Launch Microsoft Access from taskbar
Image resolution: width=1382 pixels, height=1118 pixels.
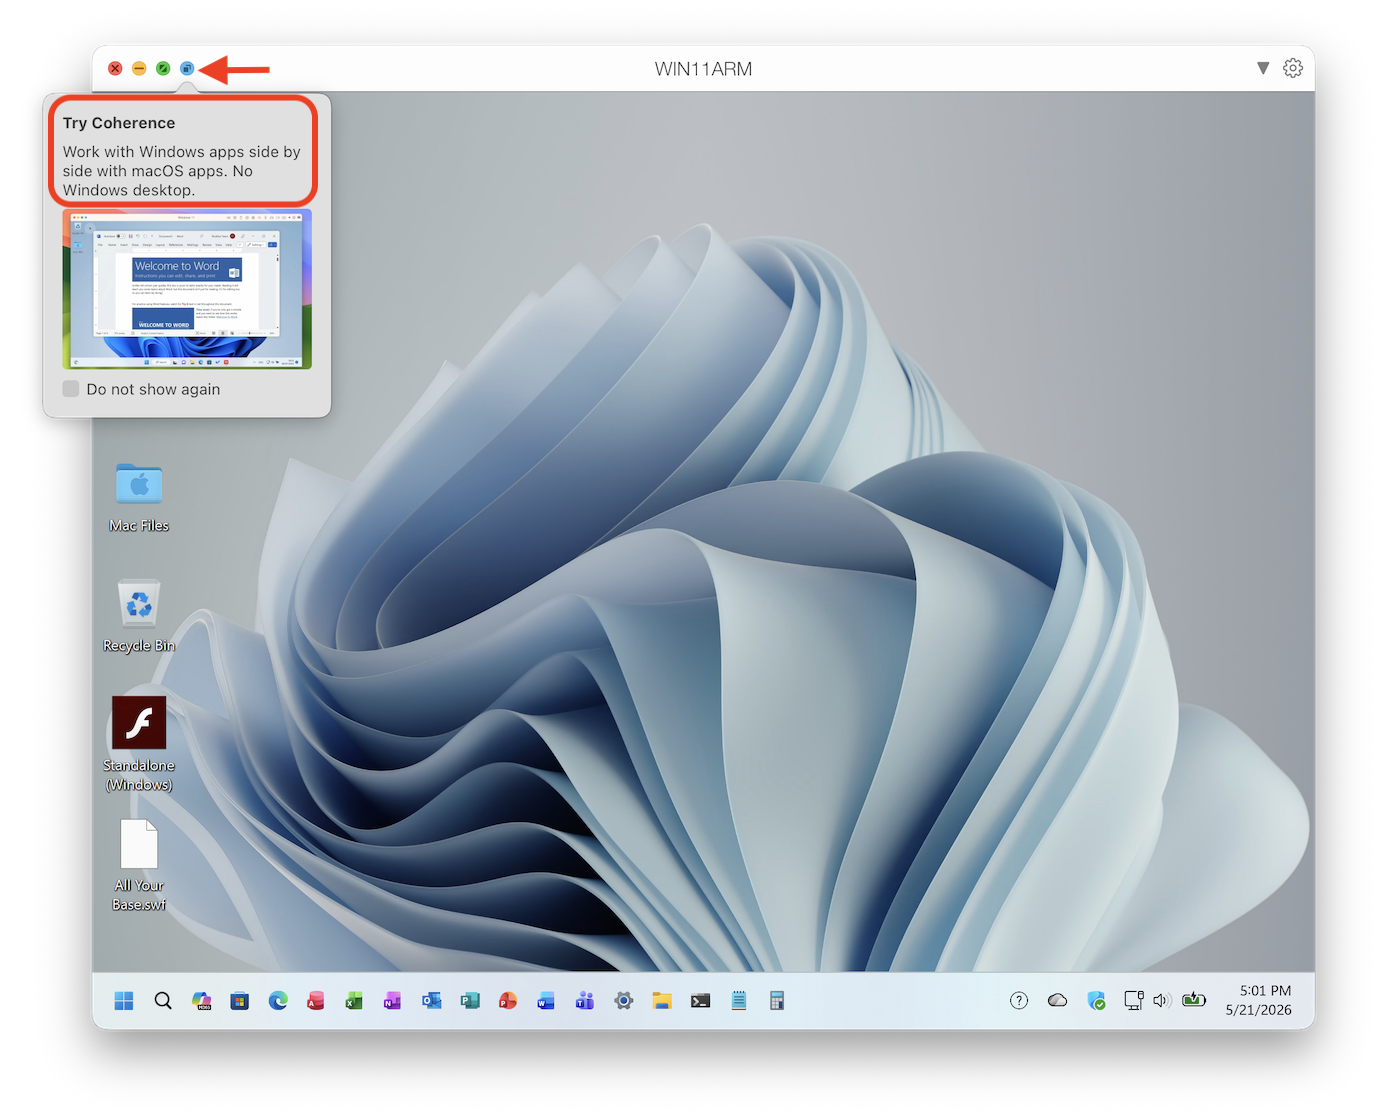(x=316, y=1001)
